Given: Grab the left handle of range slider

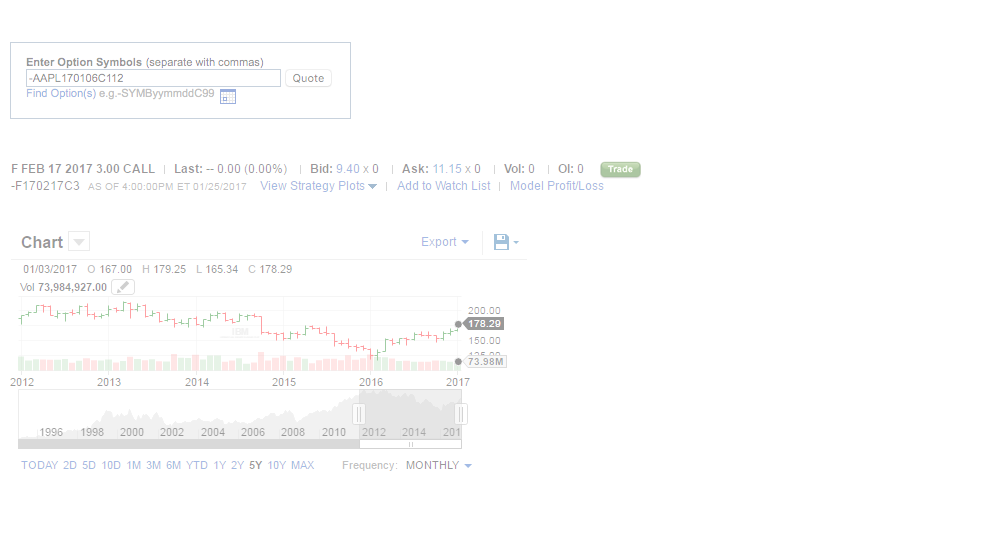Looking at the screenshot, I should pos(359,414).
